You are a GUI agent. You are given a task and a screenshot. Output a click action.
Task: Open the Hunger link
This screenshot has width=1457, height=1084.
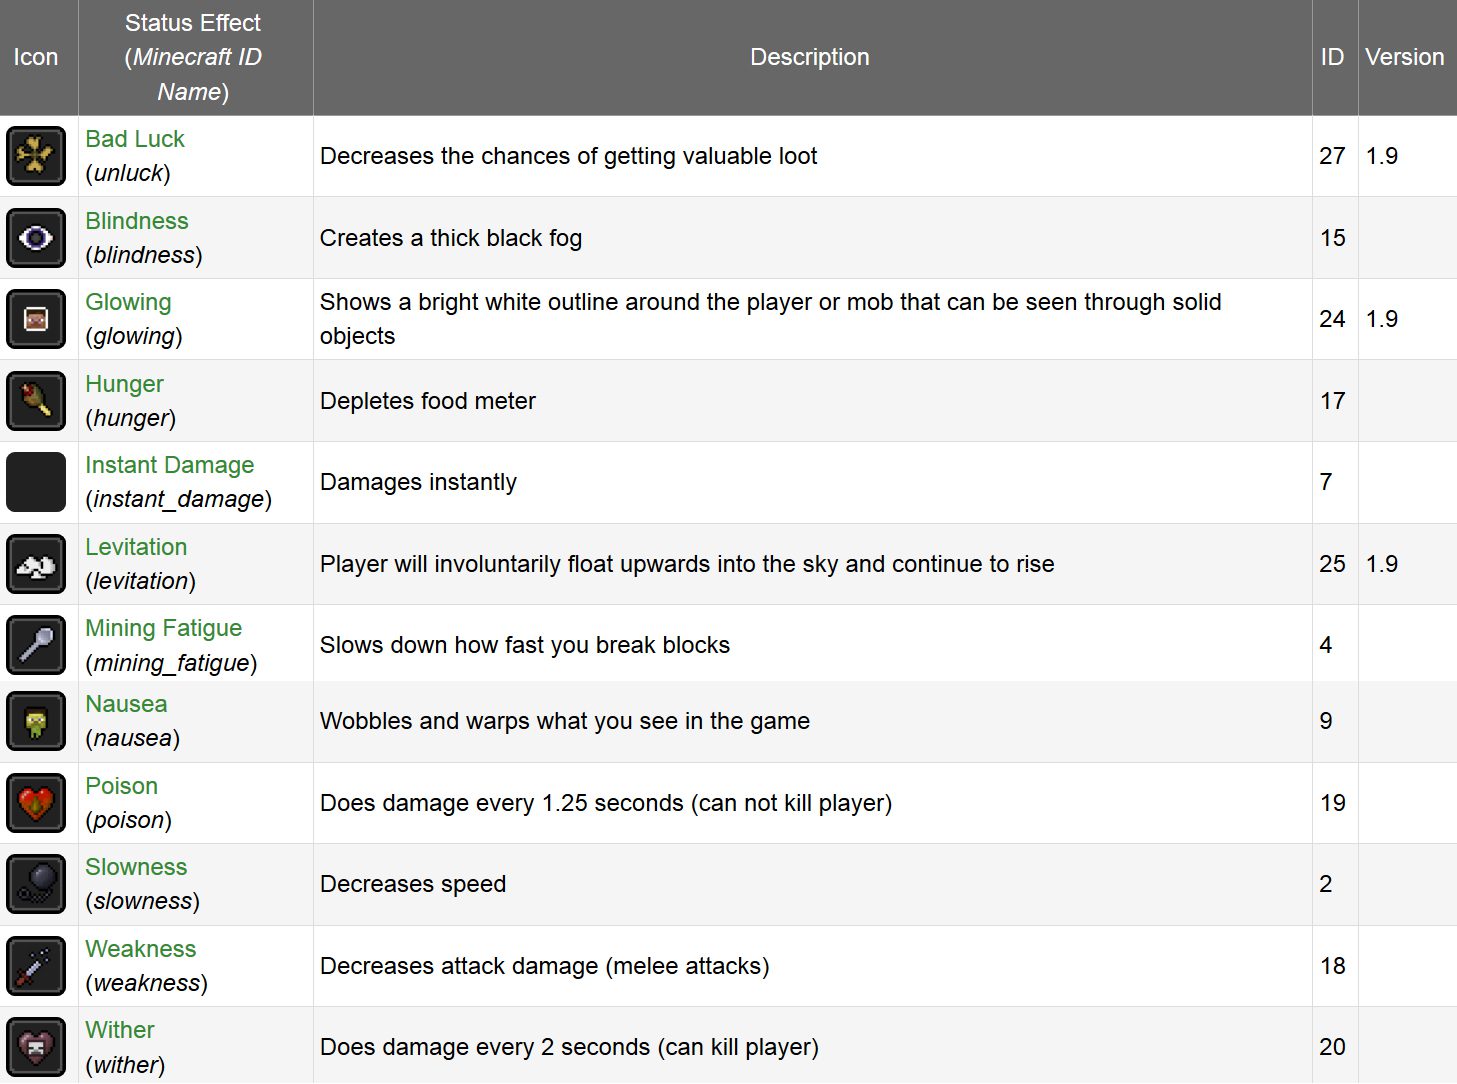click(x=124, y=384)
